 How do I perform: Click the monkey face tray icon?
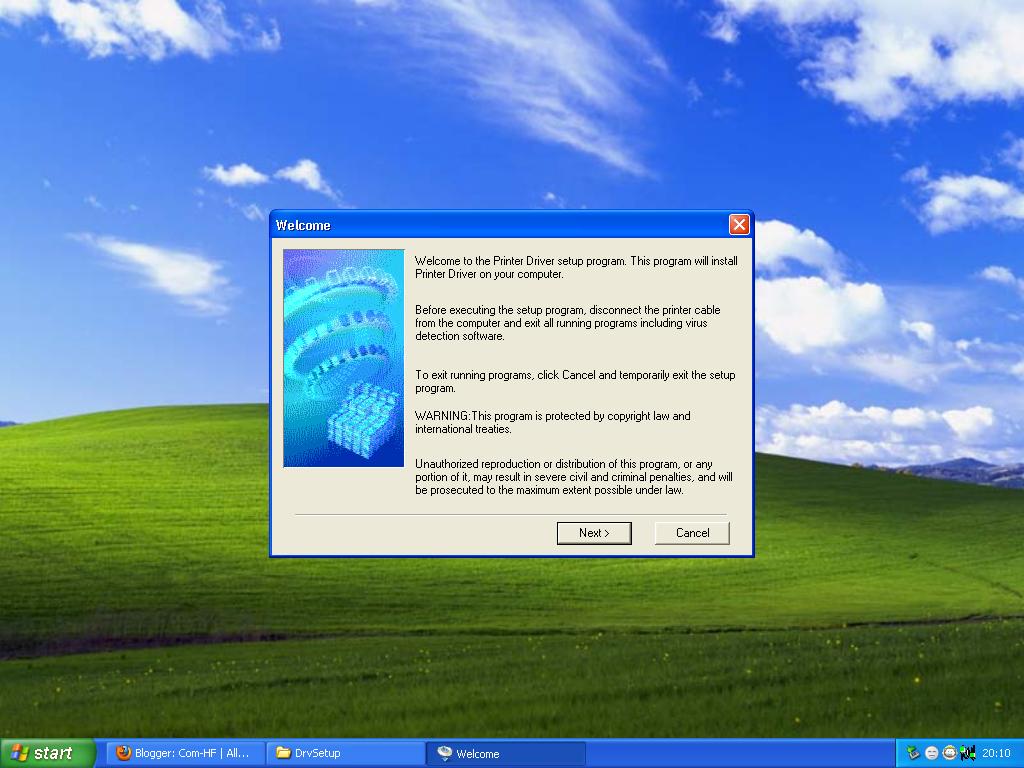click(950, 754)
